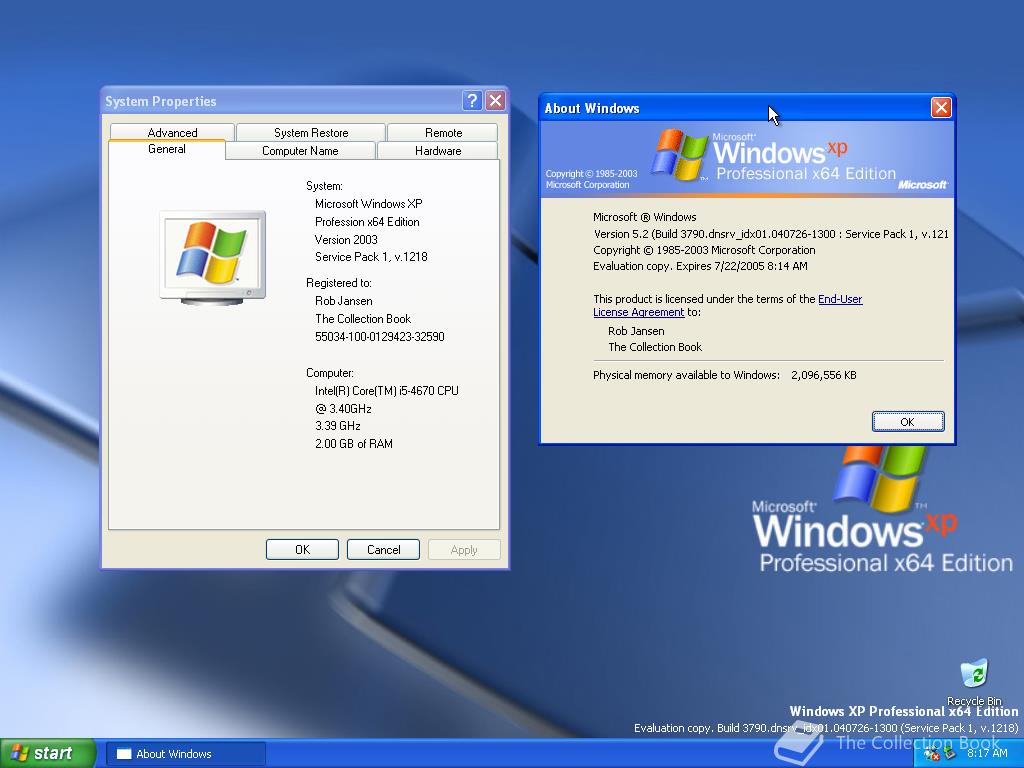Click the Windows monitor logo in System Properties
Image resolution: width=1024 pixels, height=768 pixels.
[x=213, y=258]
